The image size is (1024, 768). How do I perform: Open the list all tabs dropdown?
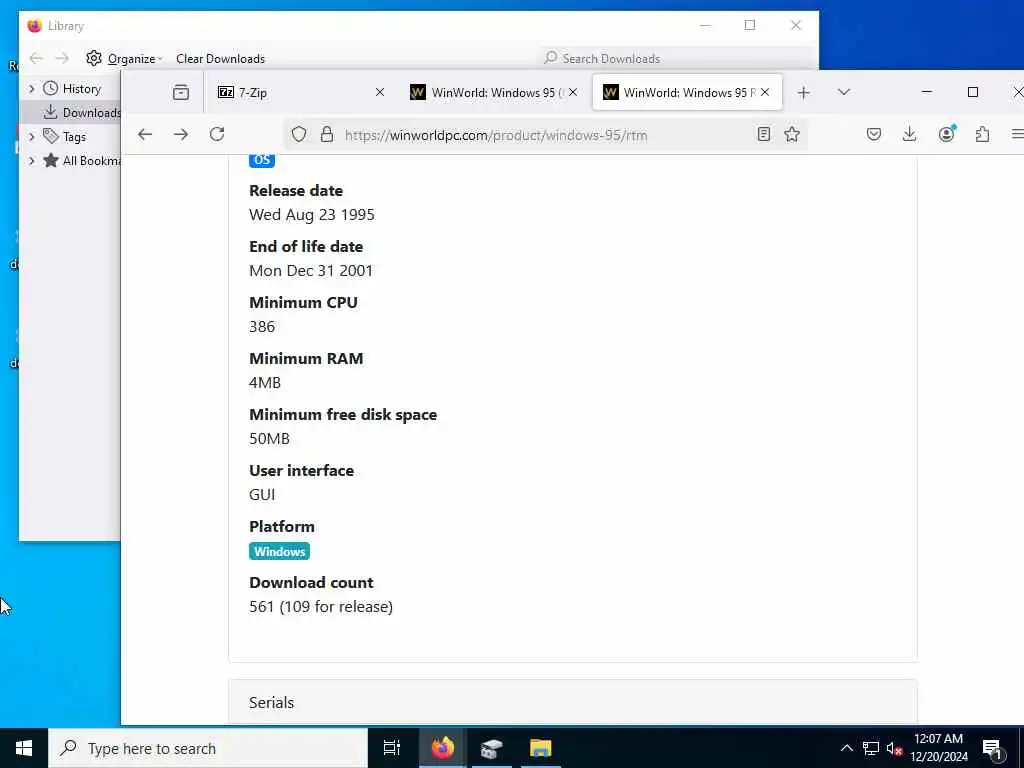844,92
